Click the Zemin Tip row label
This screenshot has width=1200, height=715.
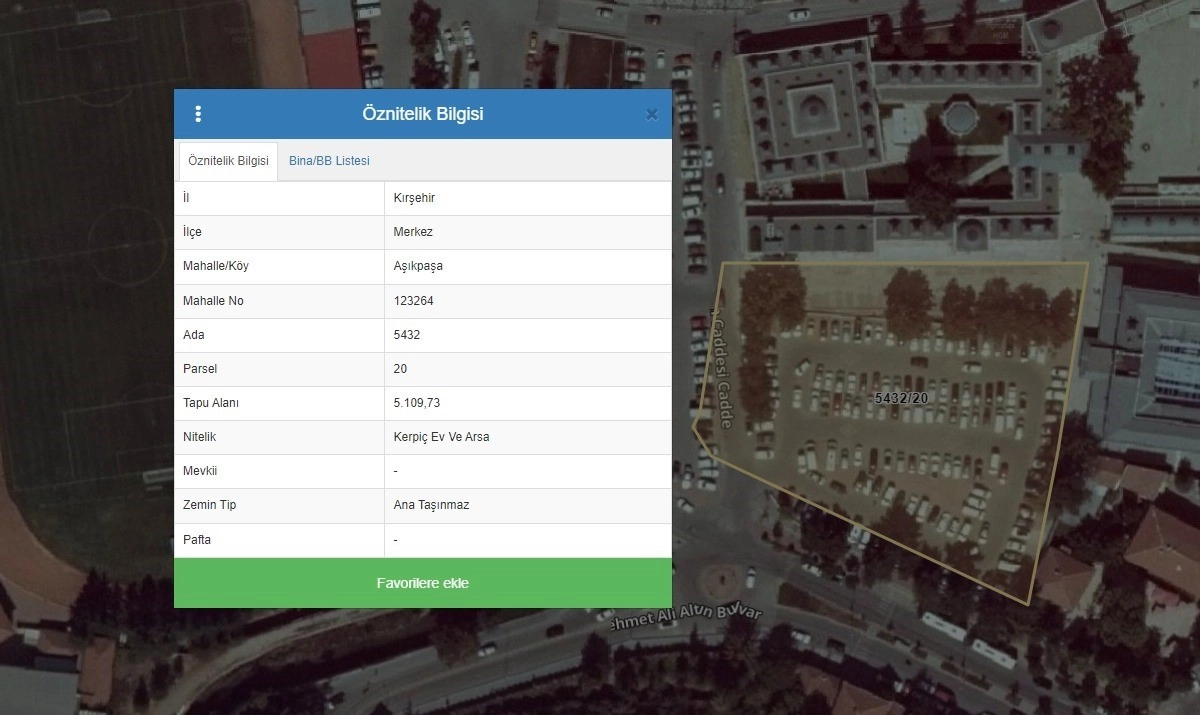tap(209, 505)
